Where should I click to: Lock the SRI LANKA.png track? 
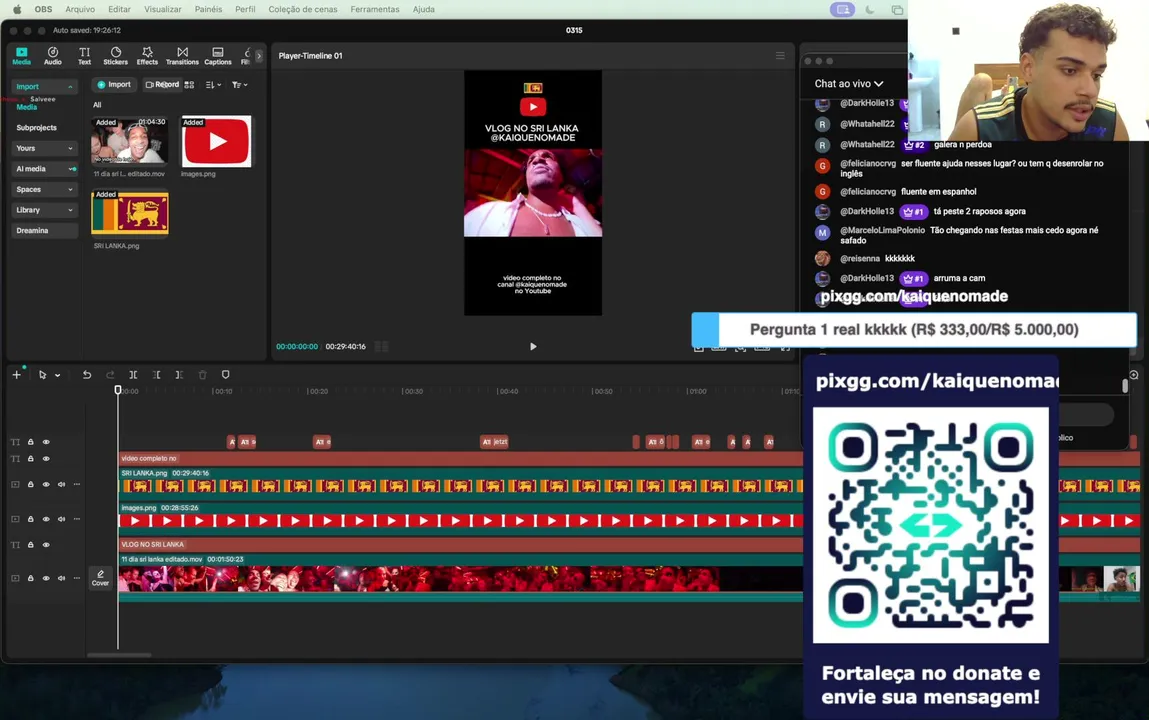coord(31,484)
